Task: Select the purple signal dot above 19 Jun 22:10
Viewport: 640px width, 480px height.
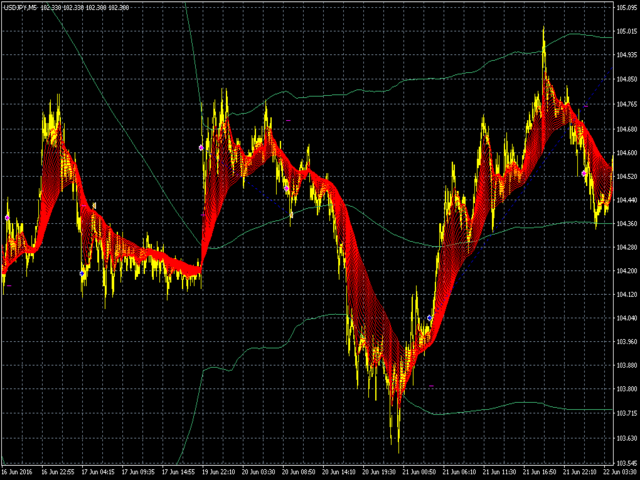Action: pos(201,147)
